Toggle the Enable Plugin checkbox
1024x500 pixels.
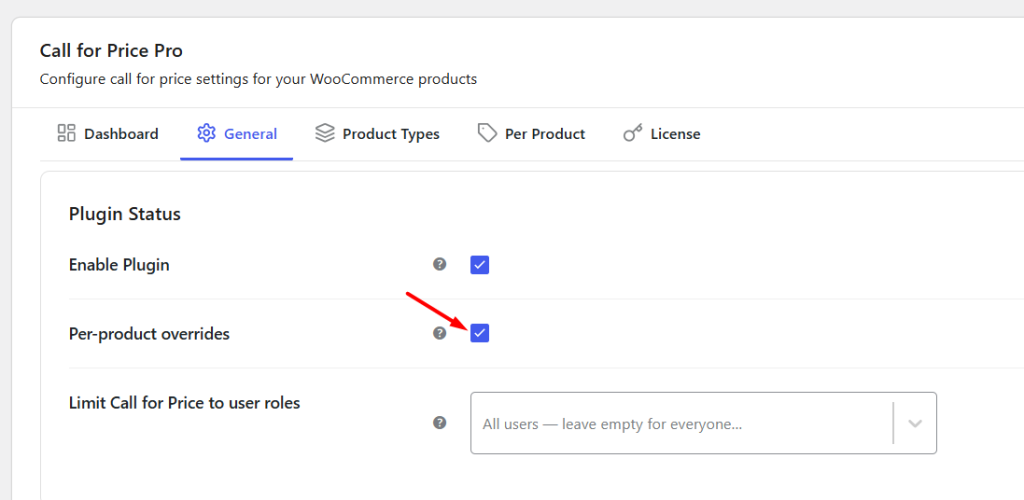coord(479,265)
